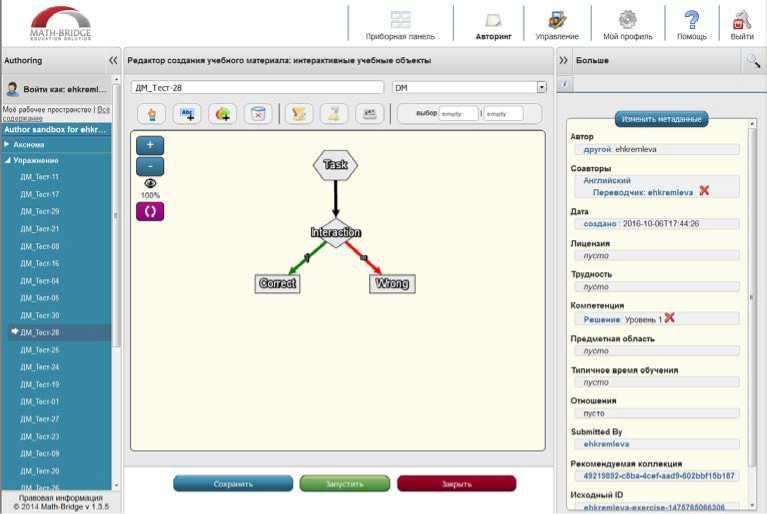Screen dimensions: 767x514
Task: Select the Interaction node
Action: pos(336,232)
